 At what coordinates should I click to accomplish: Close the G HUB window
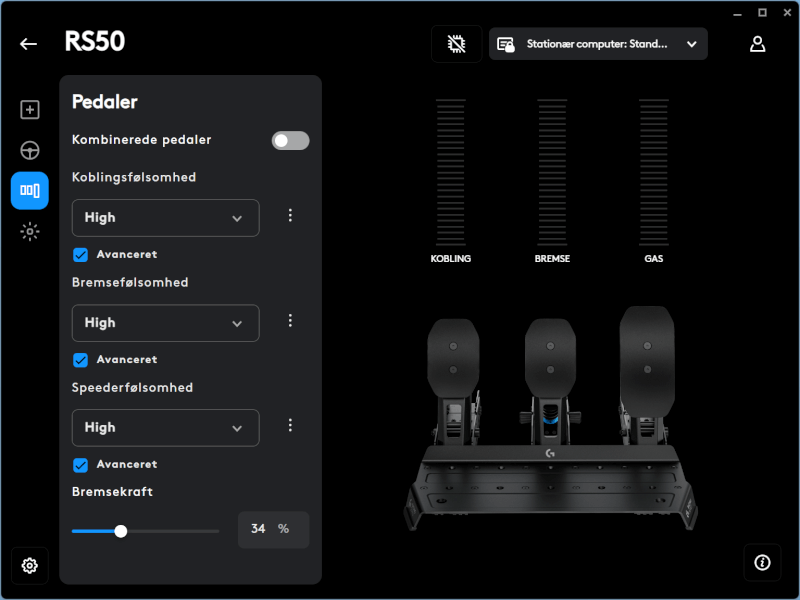[787, 13]
